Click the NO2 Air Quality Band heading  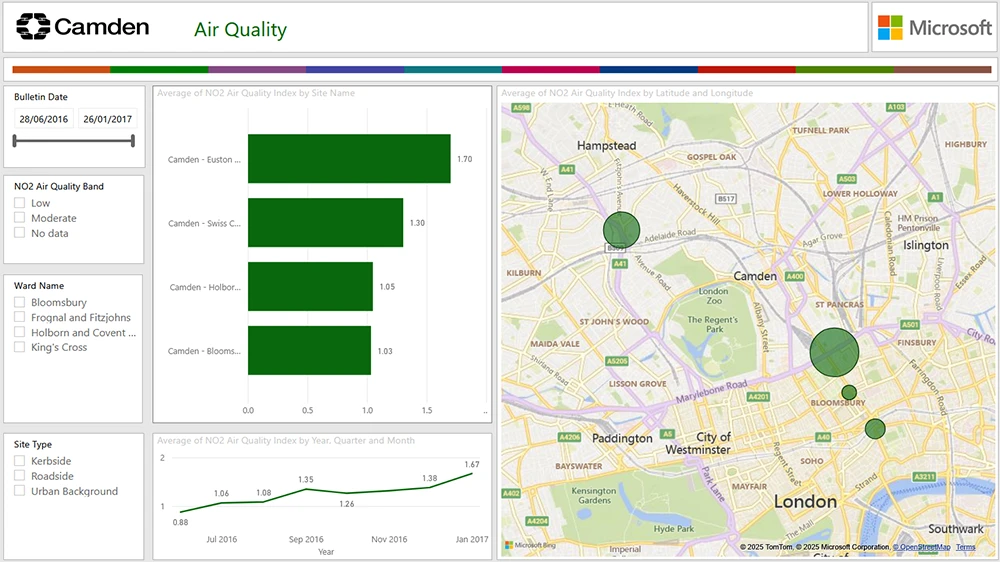(59, 186)
